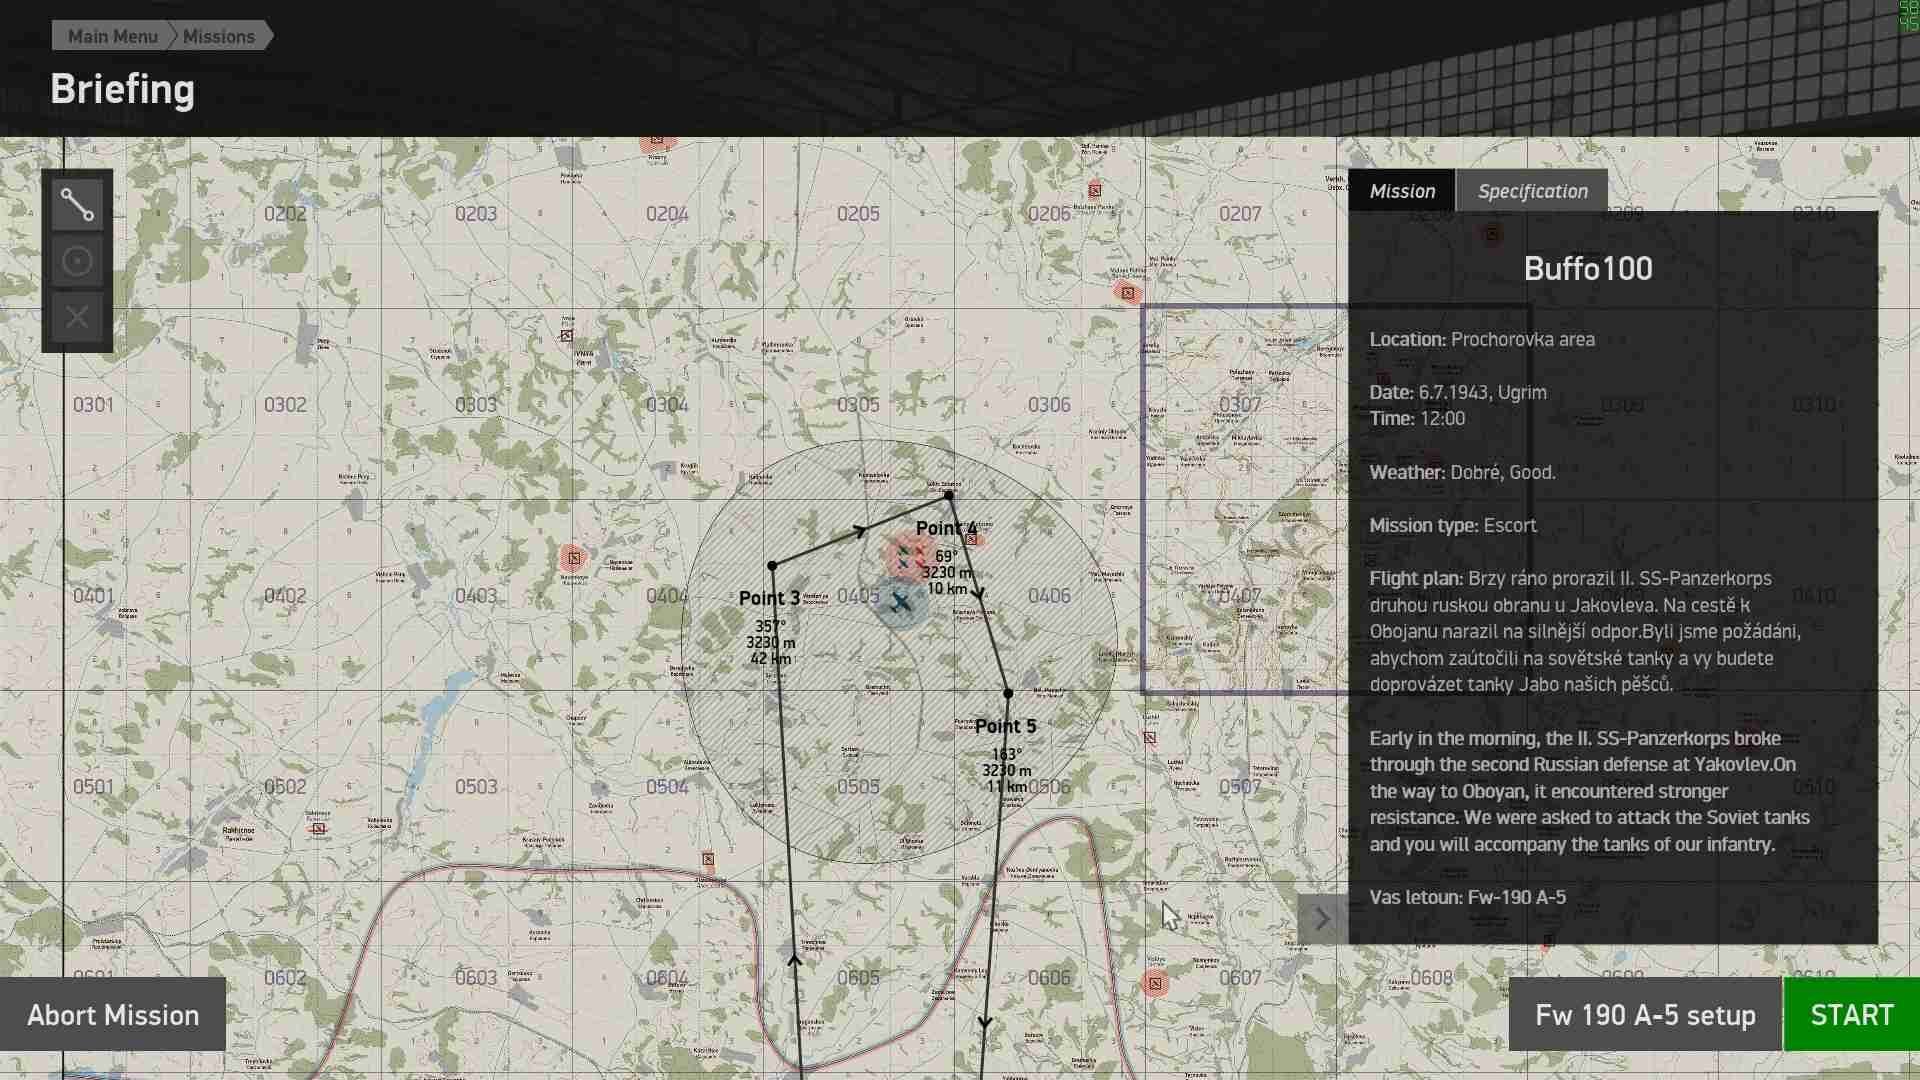The width and height of the screenshot is (1920, 1080).
Task: Click the Point 3 waypoint label
Action: pyautogui.click(x=769, y=598)
